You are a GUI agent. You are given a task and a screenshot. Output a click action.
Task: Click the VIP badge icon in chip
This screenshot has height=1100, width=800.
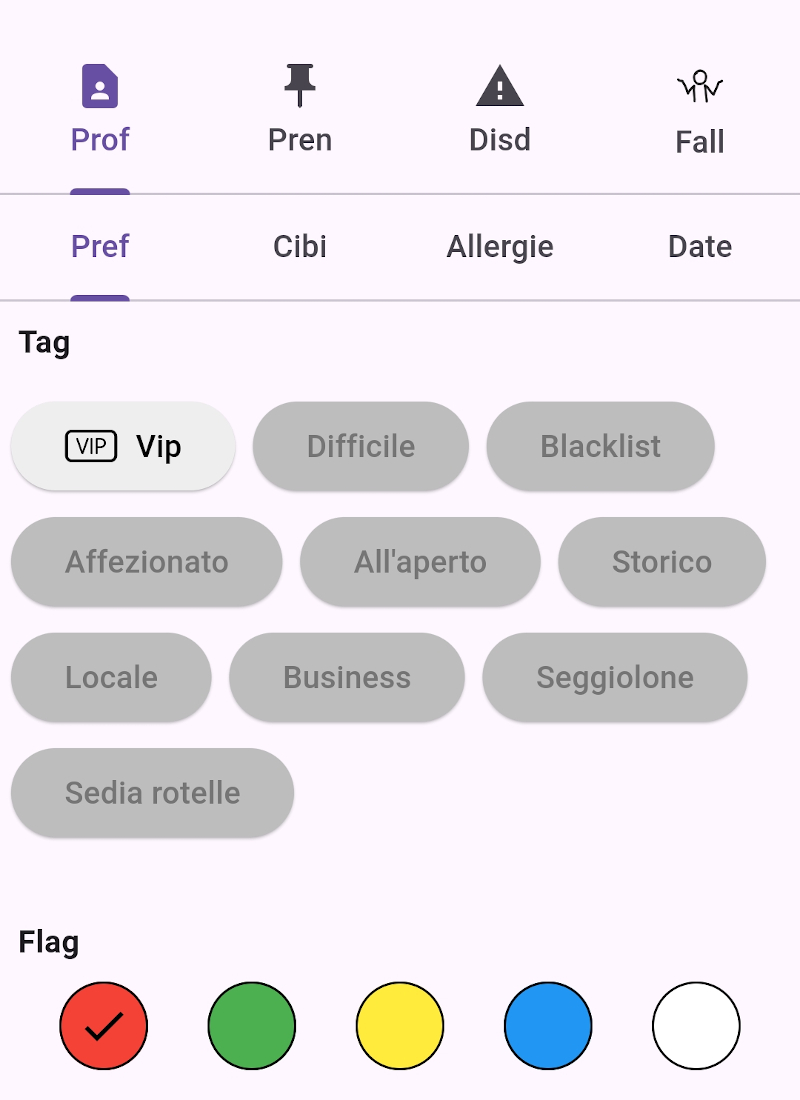91,446
